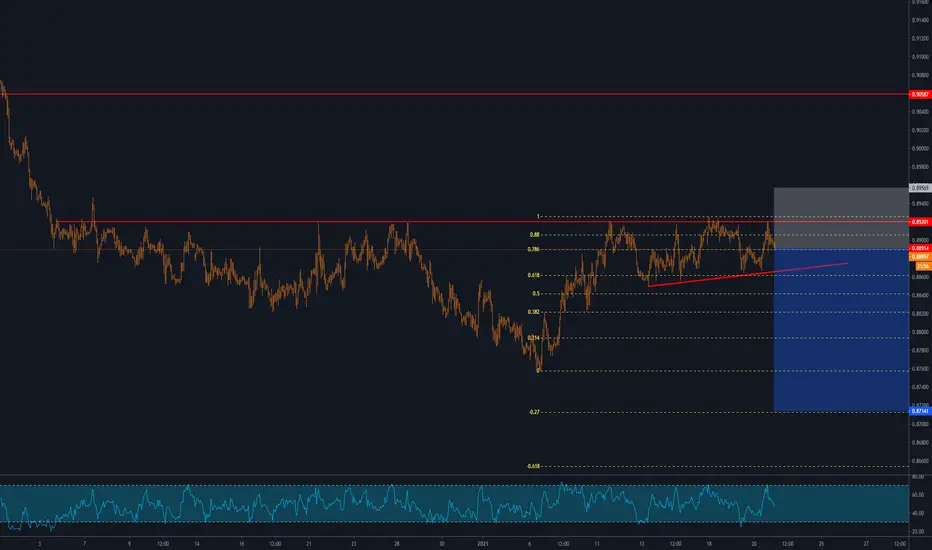The height and width of the screenshot is (550, 932).
Task: Select the 0.90000 price scale tick
Action: (x=920, y=149)
